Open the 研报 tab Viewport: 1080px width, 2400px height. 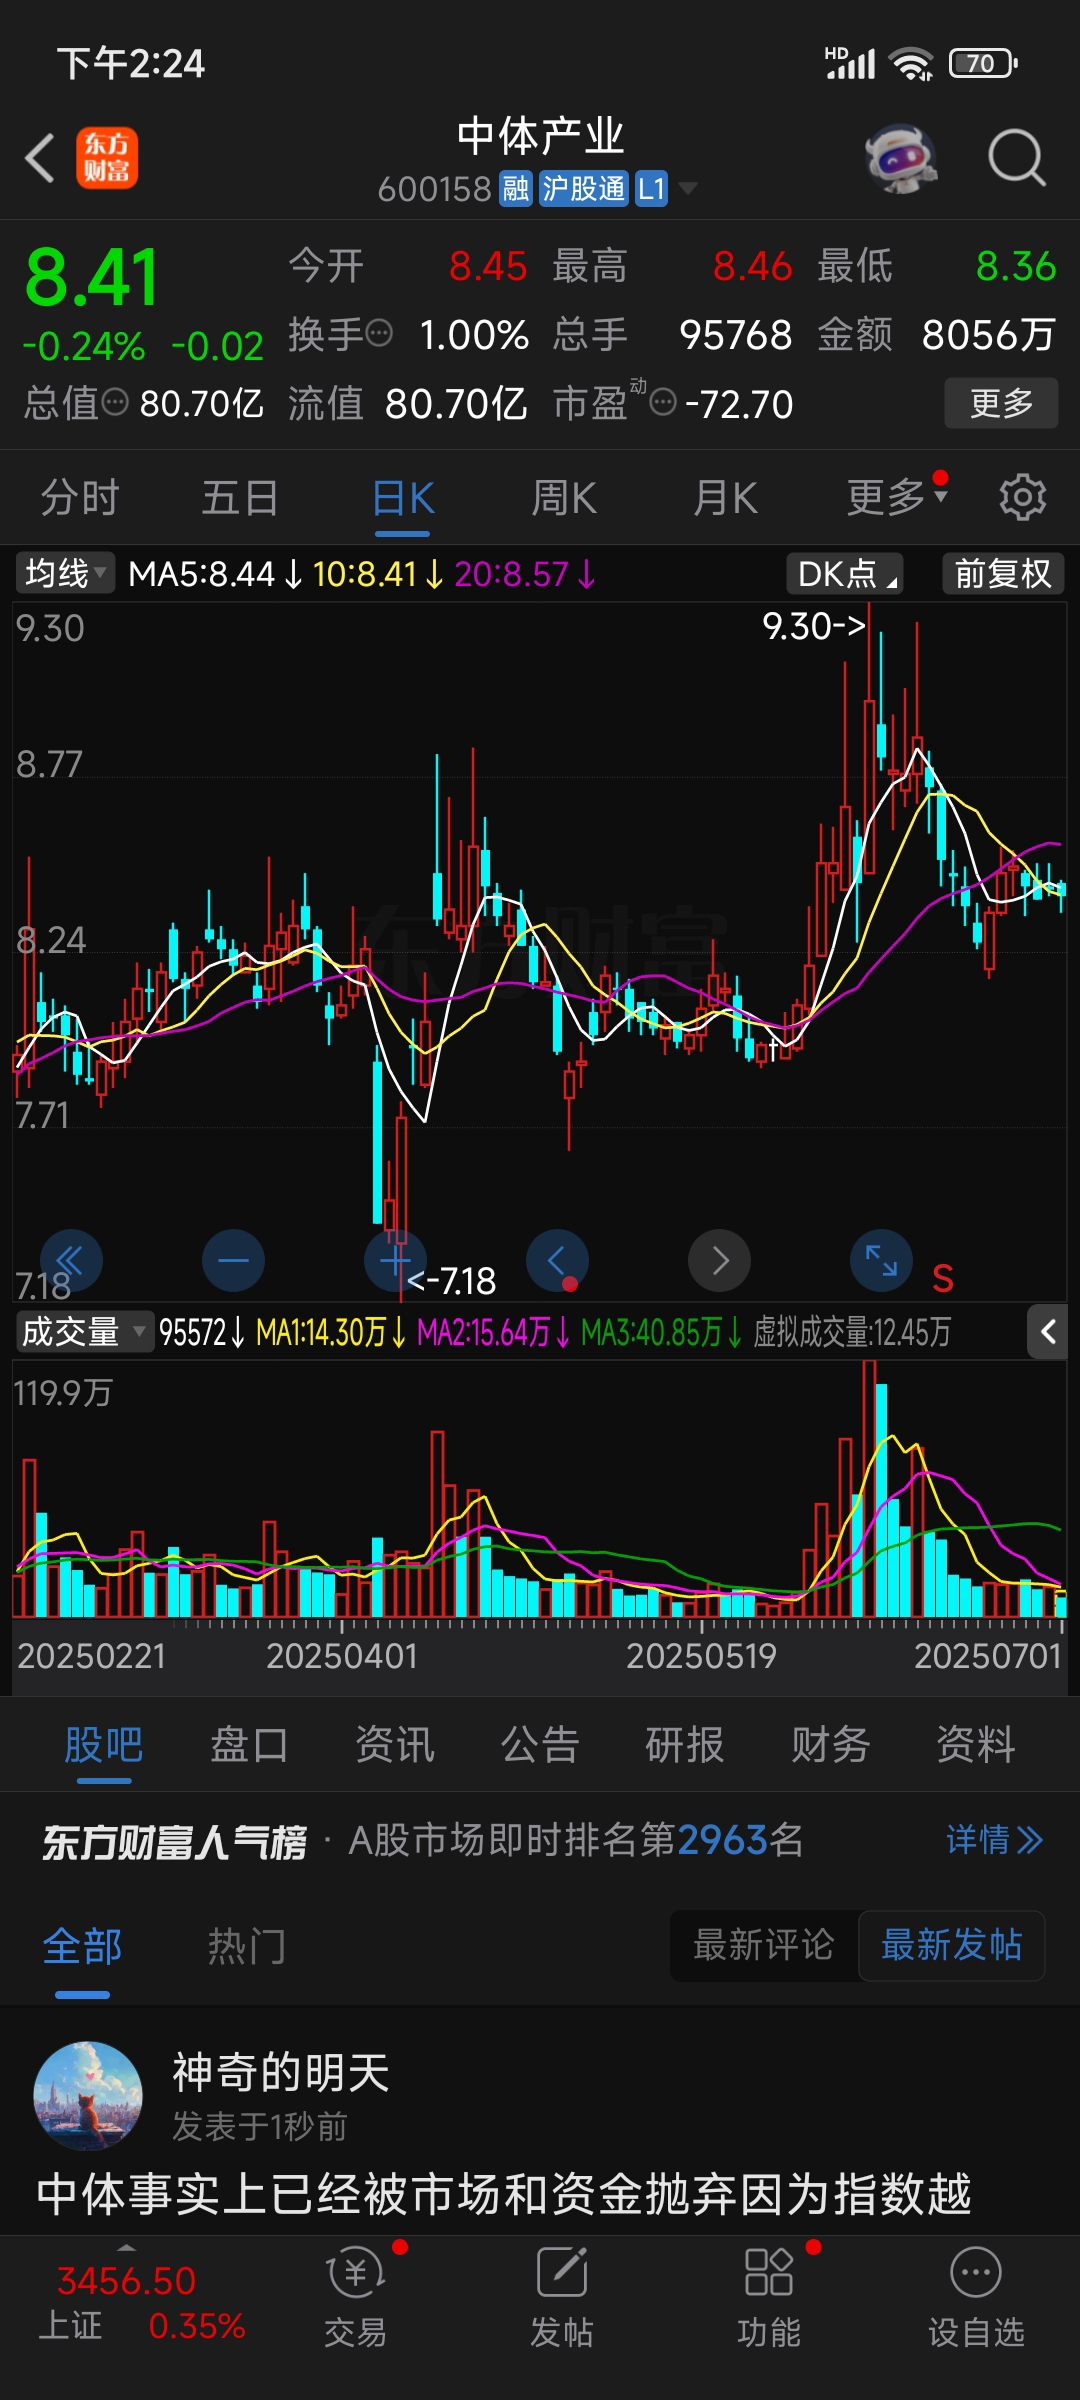tap(685, 1745)
